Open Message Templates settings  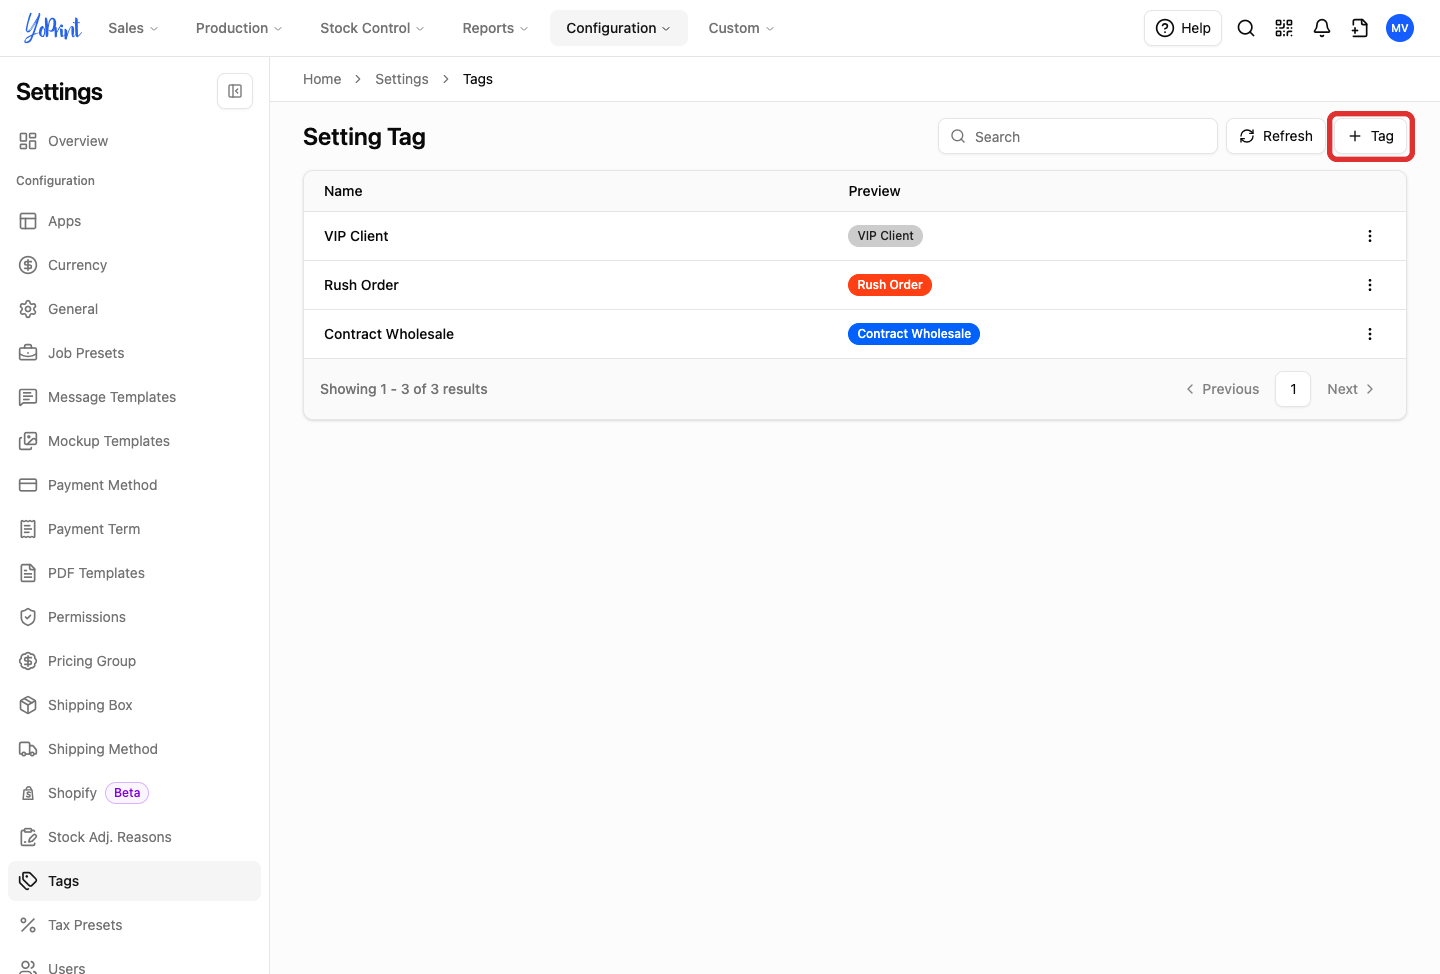point(134,397)
